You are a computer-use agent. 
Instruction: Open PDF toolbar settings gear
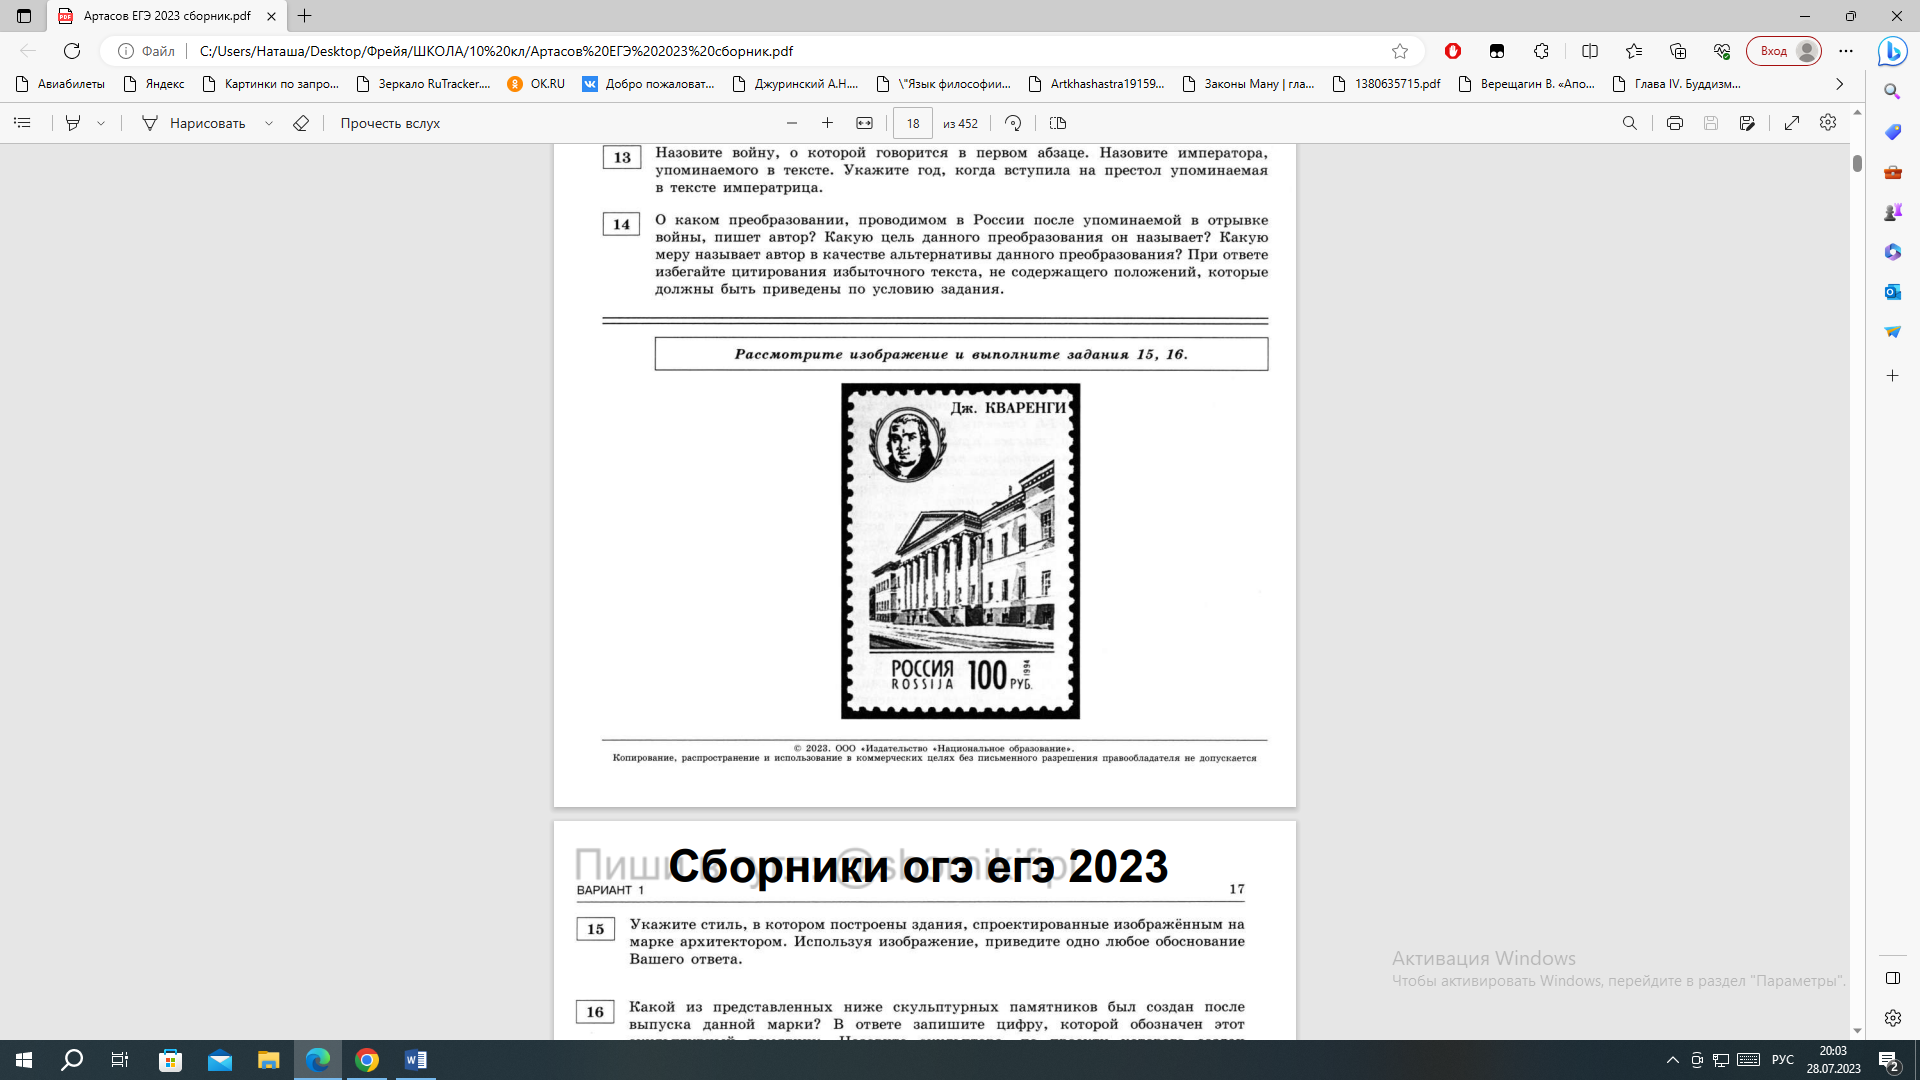tap(1828, 122)
